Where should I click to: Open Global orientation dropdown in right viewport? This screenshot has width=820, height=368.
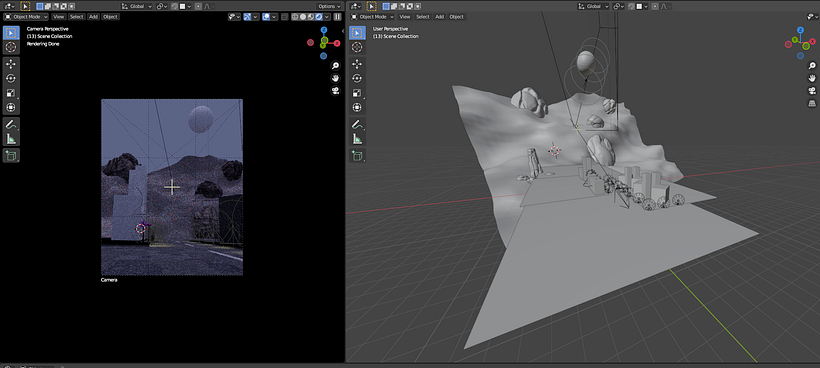pos(593,6)
